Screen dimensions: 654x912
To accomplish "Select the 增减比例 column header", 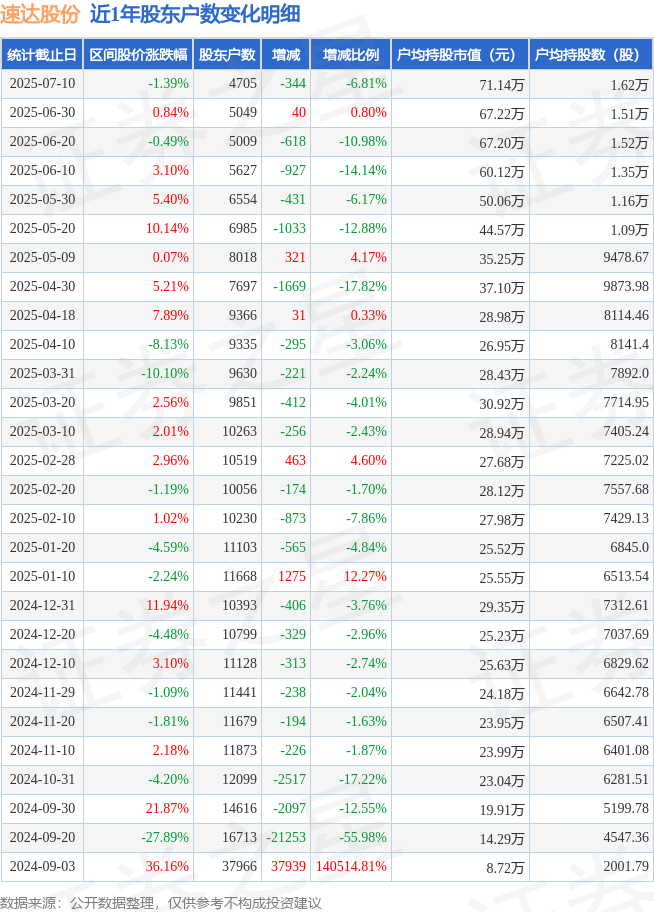I will click(351, 55).
